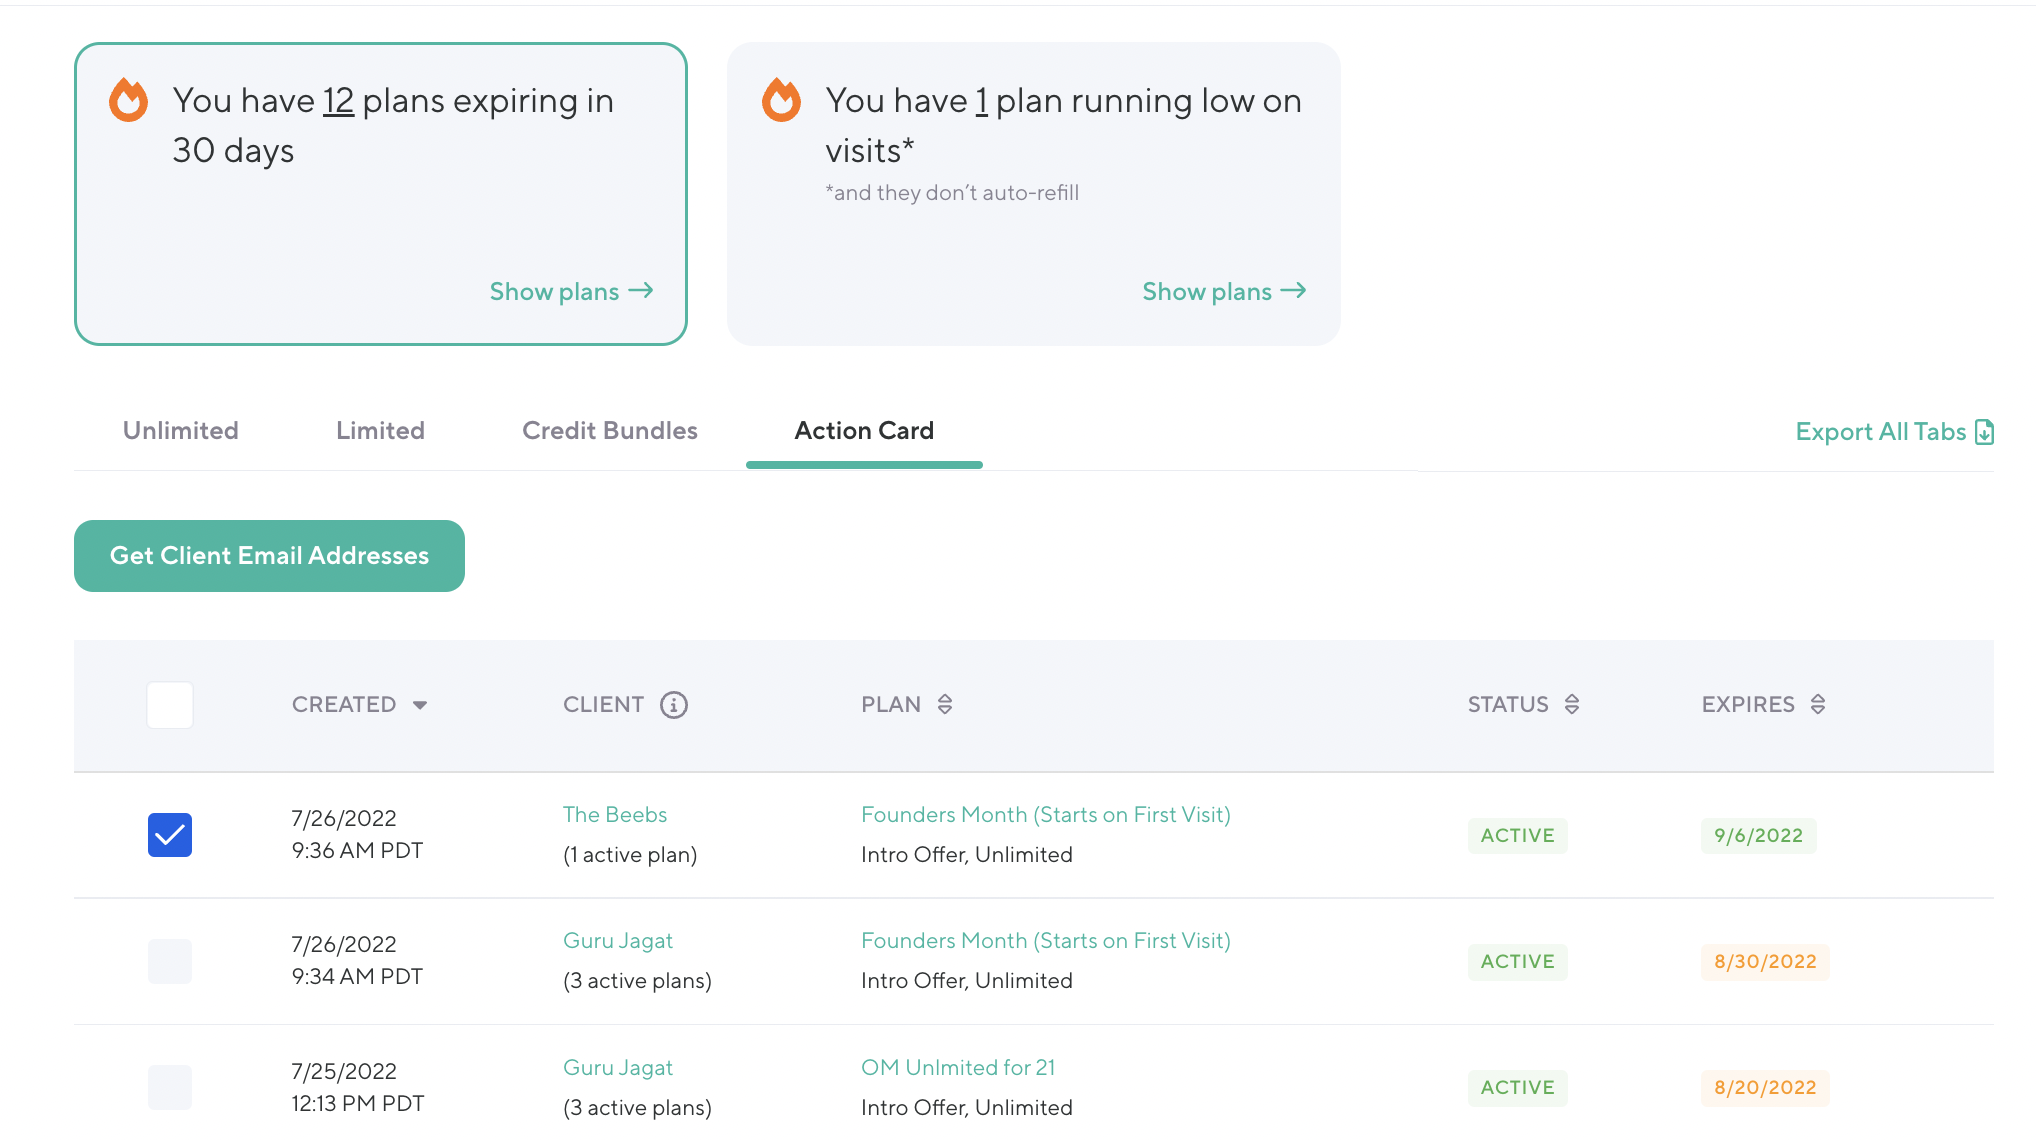The width and height of the screenshot is (2036, 1140).
Task: Click arrow beside Show plans on low-visits card
Action: [x=1294, y=291]
